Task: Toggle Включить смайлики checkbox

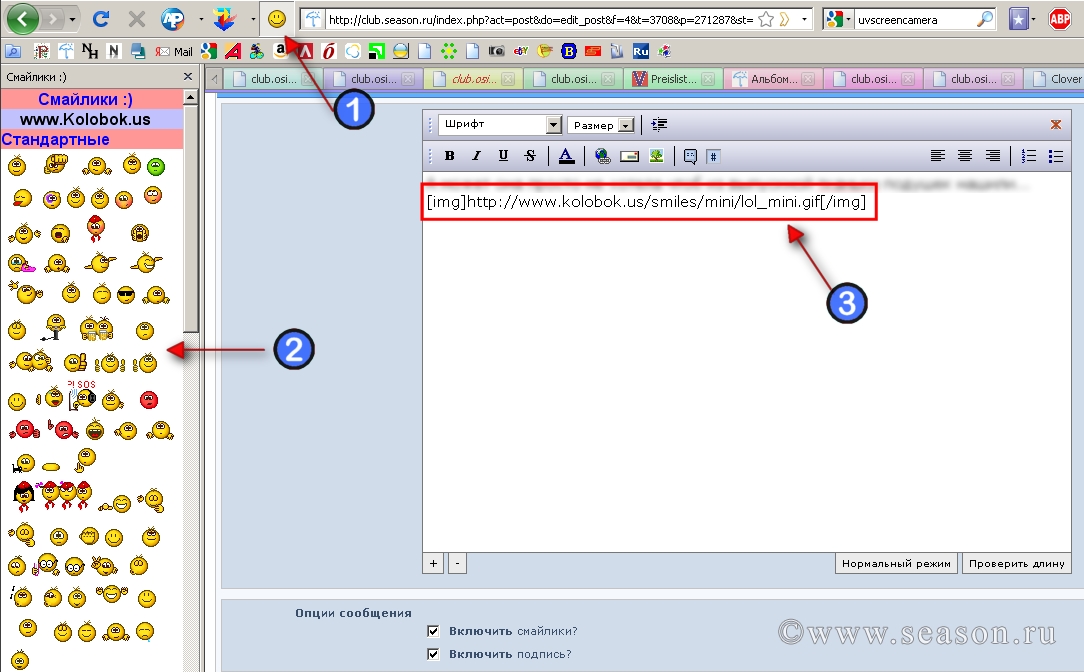Action: point(433,631)
